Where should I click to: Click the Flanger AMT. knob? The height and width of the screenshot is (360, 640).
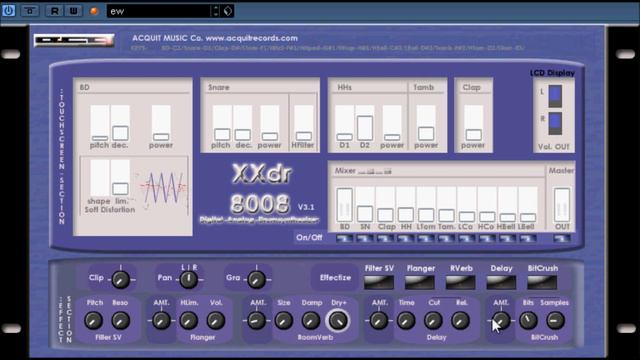161,321
